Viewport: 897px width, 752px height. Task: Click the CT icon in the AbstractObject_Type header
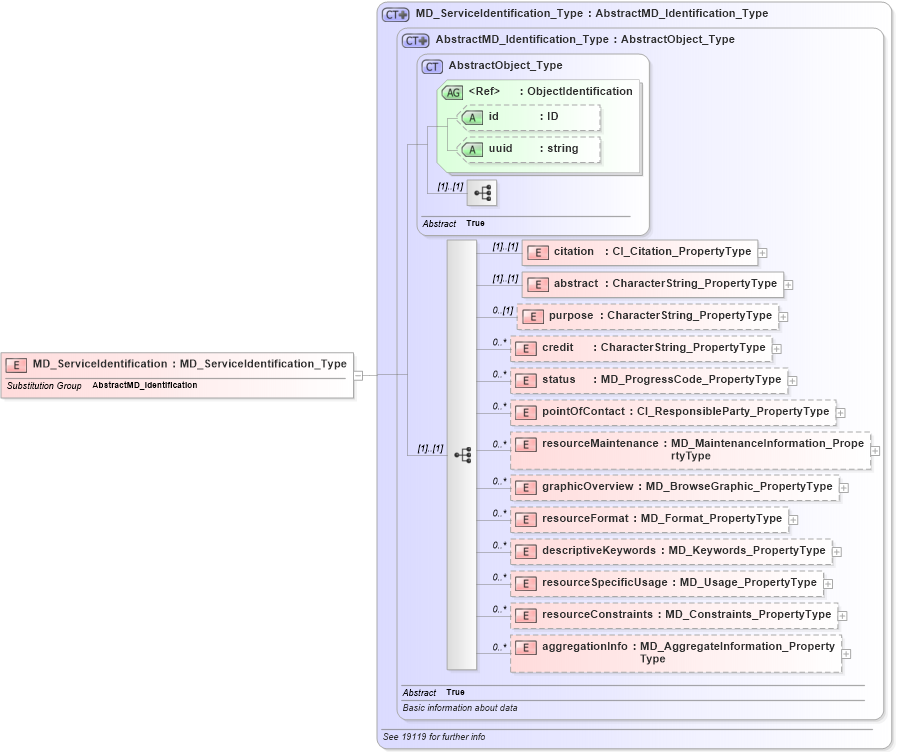[x=430, y=66]
